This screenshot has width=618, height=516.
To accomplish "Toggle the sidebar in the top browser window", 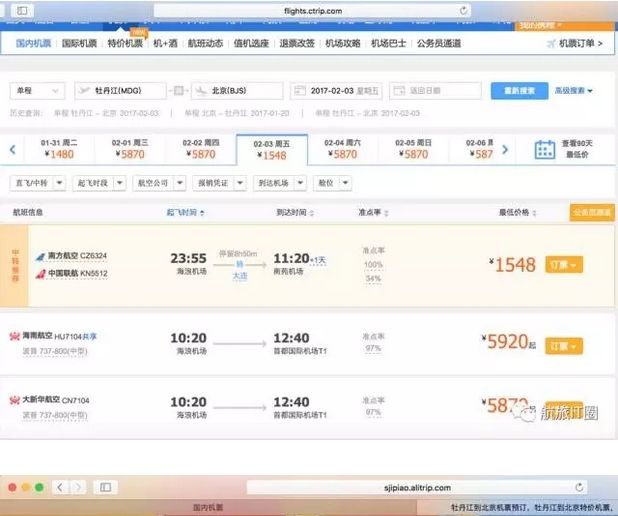I will click(x=22, y=11).
